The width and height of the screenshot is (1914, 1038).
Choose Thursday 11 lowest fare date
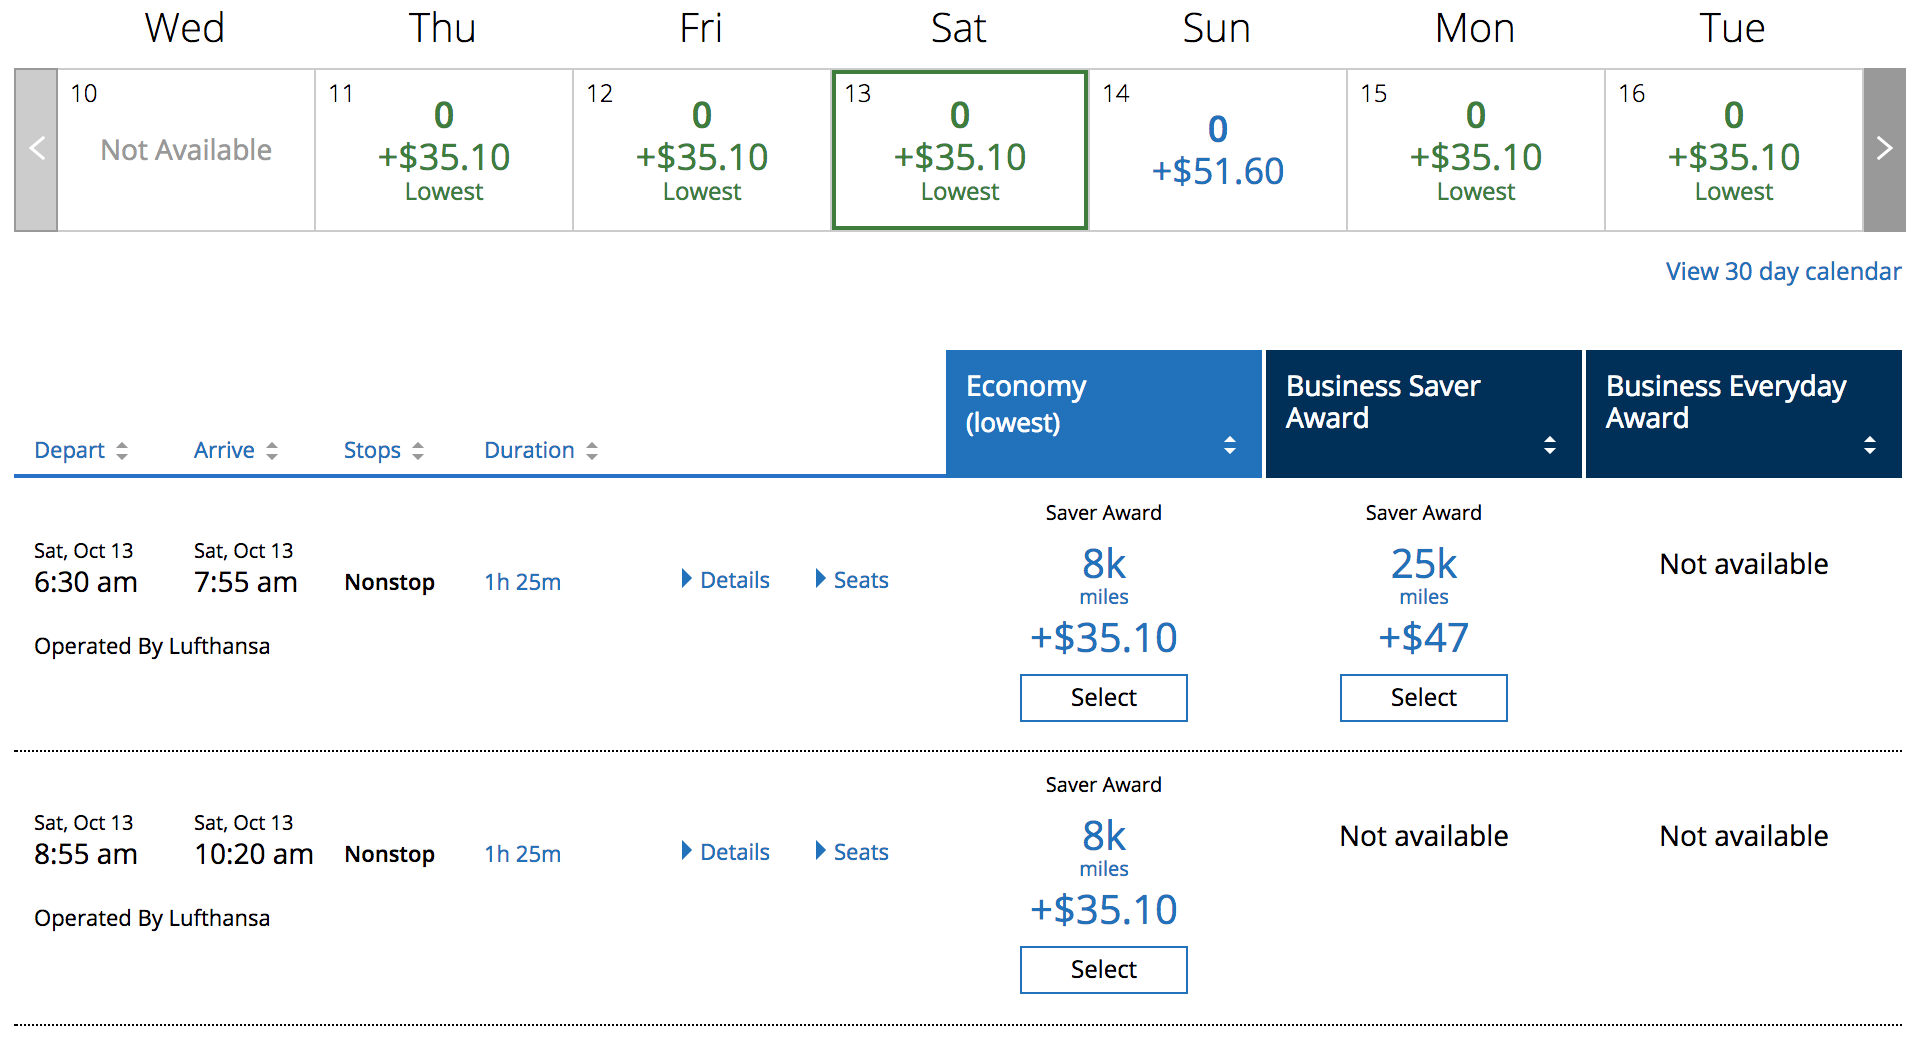pyautogui.click(x=444, y=150)
